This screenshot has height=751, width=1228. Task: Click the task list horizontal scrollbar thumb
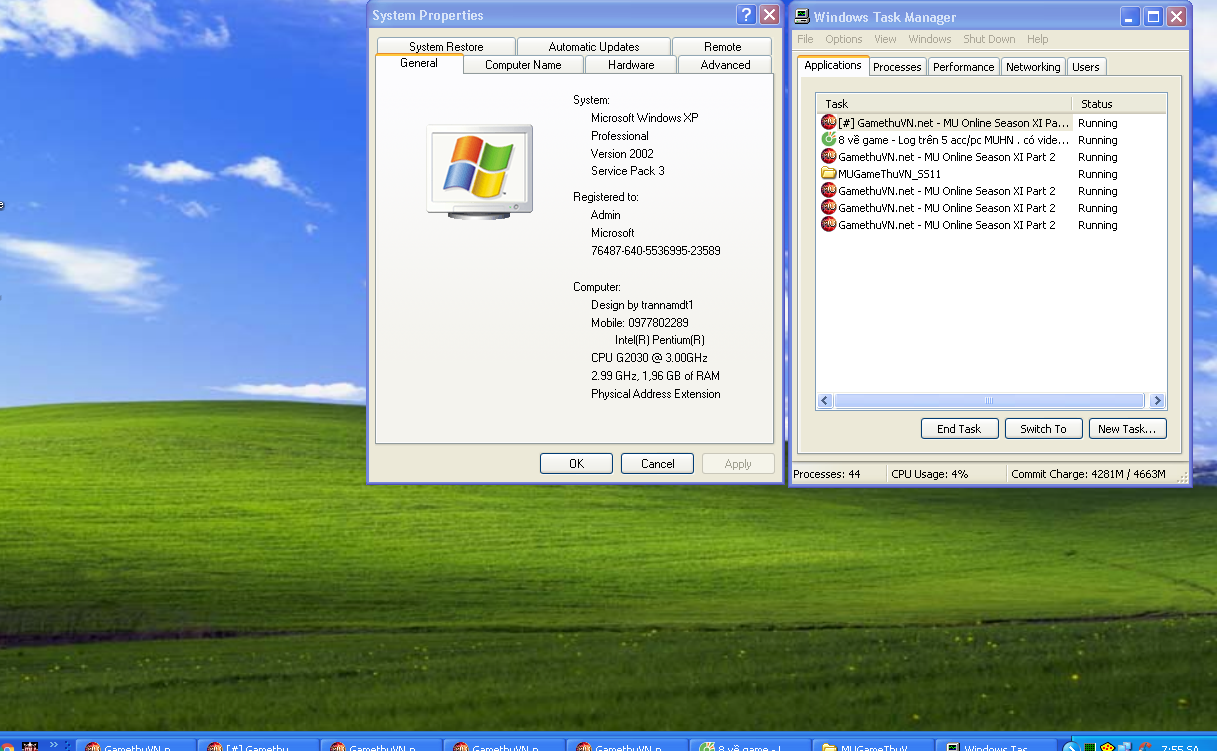[988, 401]
